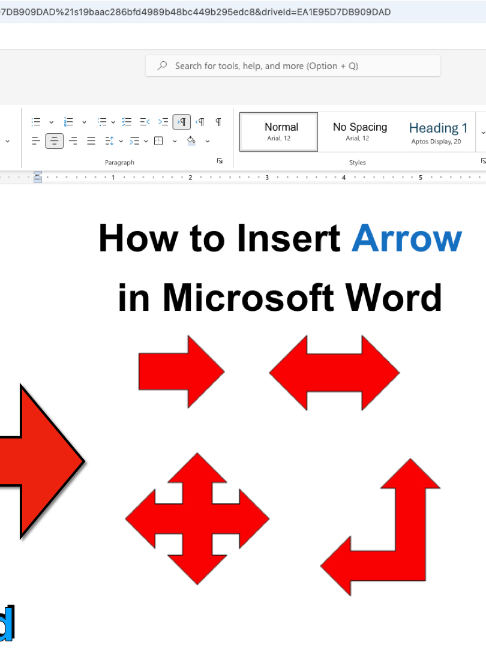Align text to the left
This screenshot has width=486, height=648.
click(x=36, y=141)
